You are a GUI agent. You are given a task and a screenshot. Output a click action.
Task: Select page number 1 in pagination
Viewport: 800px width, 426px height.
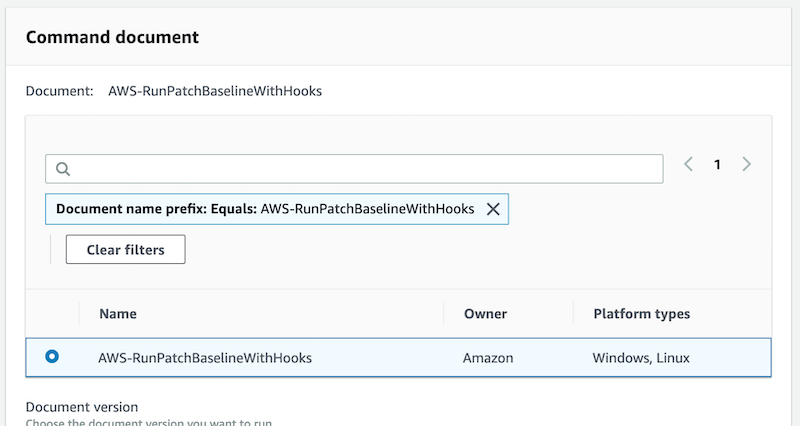(x=717, y=165)
